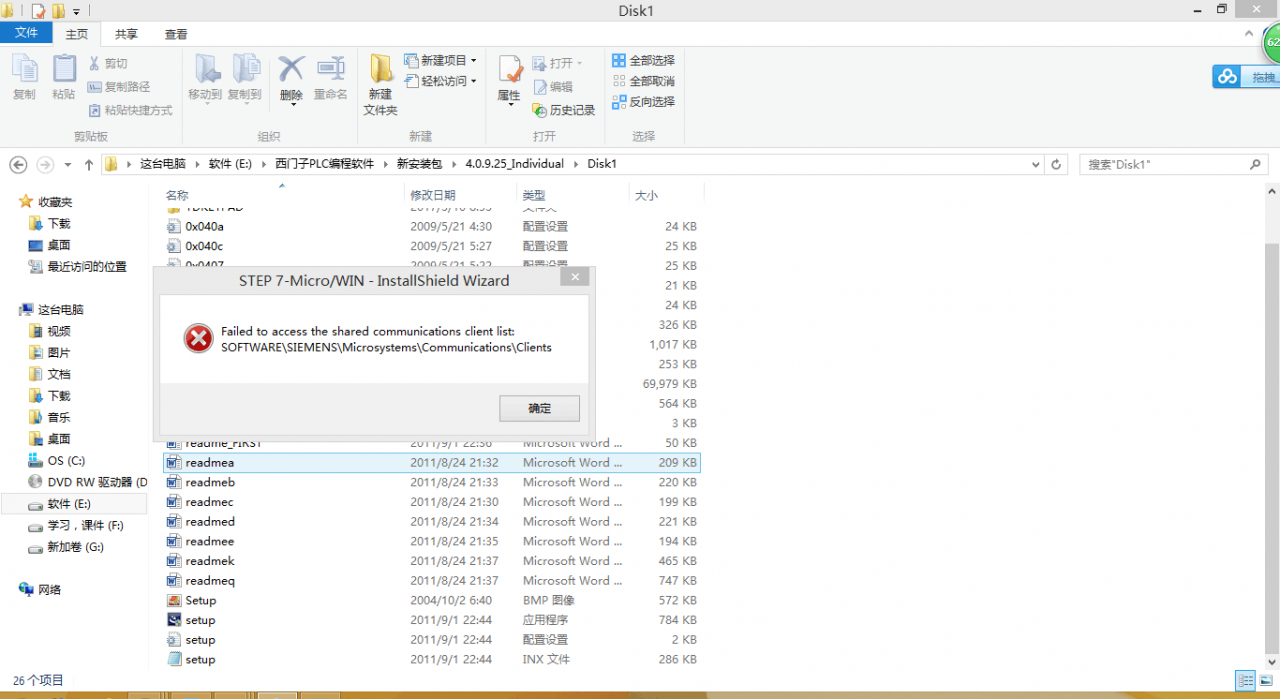Click 全部选择 (Select all) in the ribbon

643,60
